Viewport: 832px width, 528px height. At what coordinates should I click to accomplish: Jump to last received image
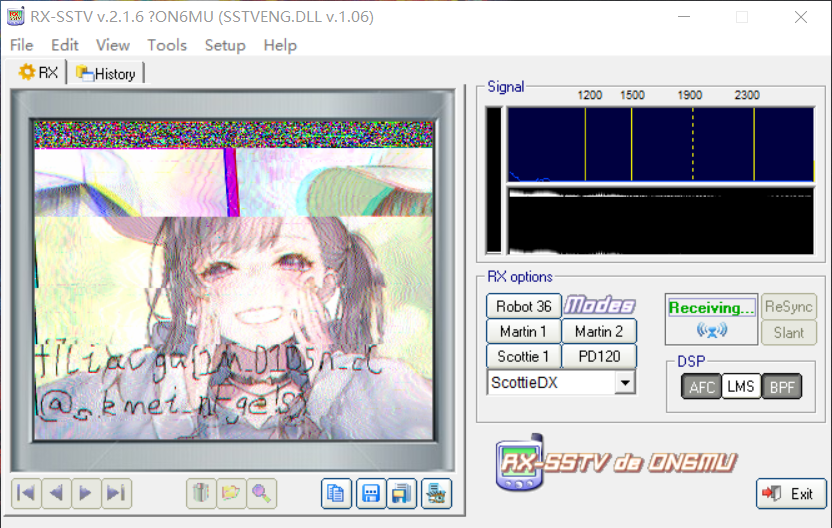[x=116, y=493]
